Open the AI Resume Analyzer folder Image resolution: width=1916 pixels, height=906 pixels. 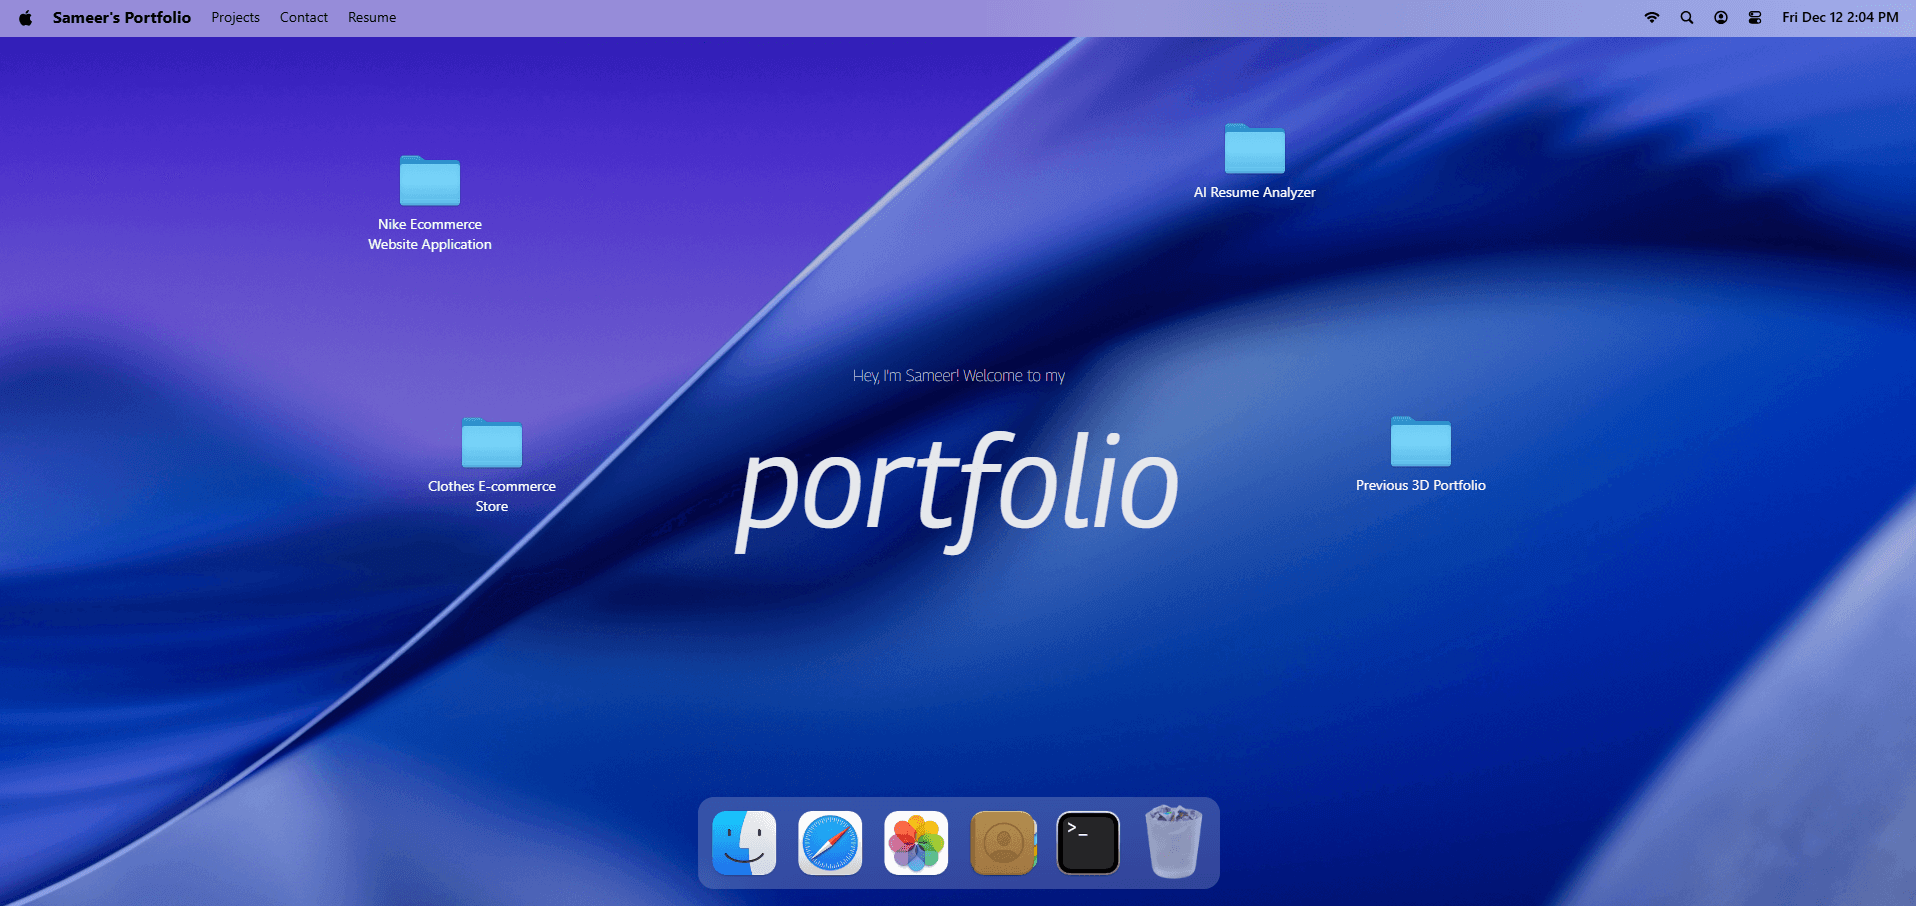click(1255, 161)
